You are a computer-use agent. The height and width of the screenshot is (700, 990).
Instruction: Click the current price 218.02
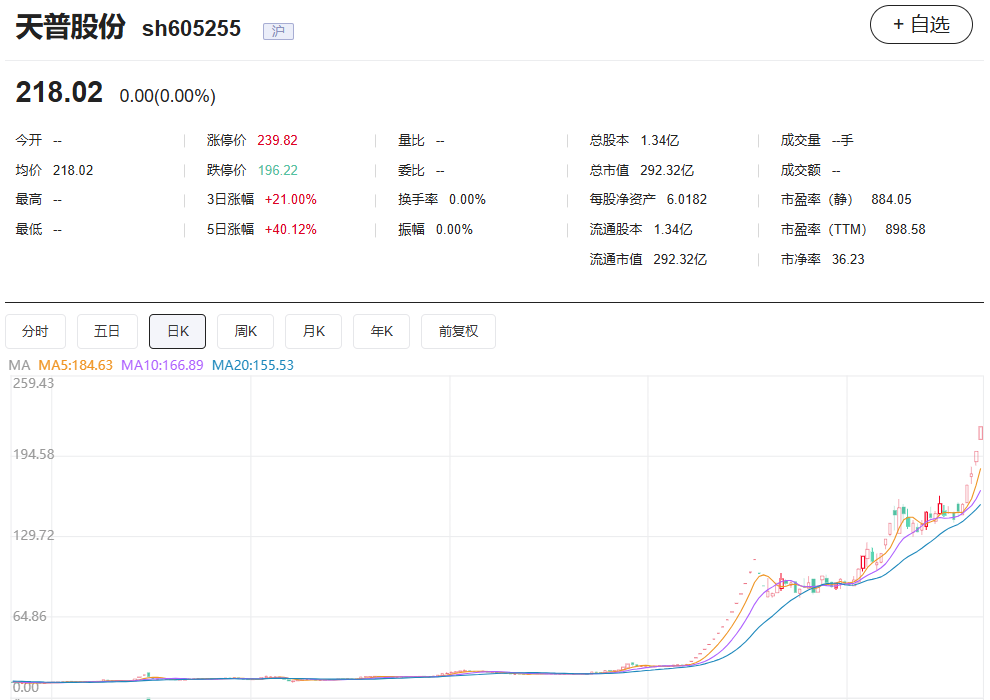59,93
